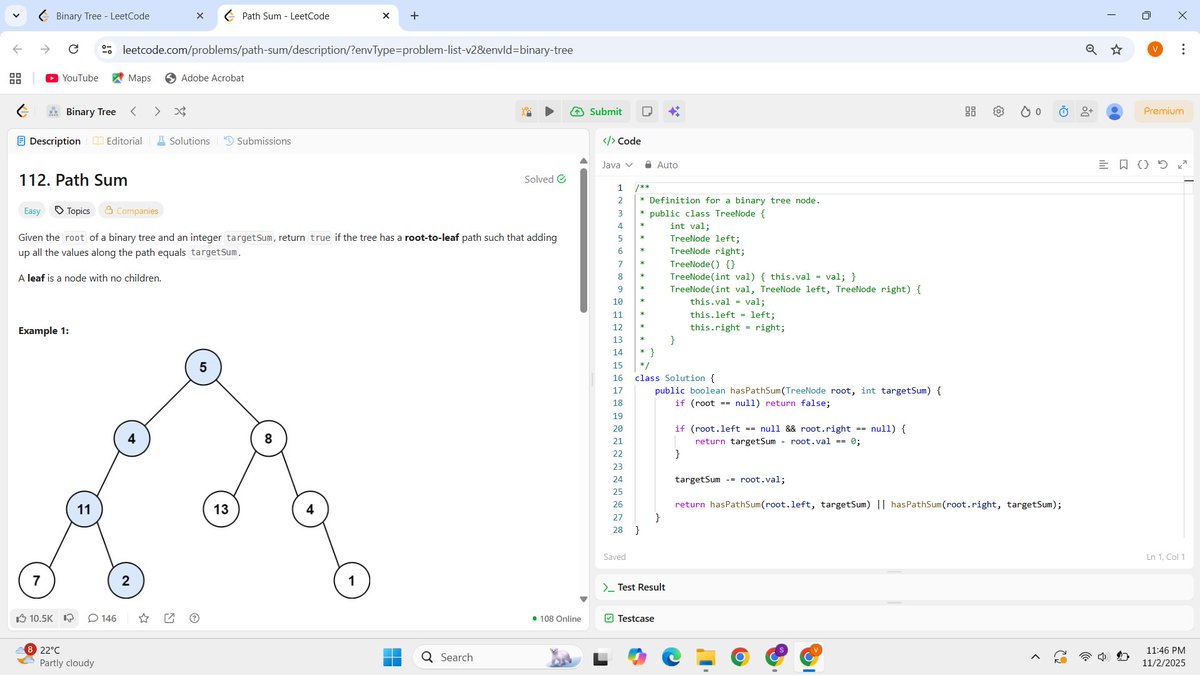This screenshot has width=1200, height=675.
Task: Reload the page
Action: coord(73,50)
